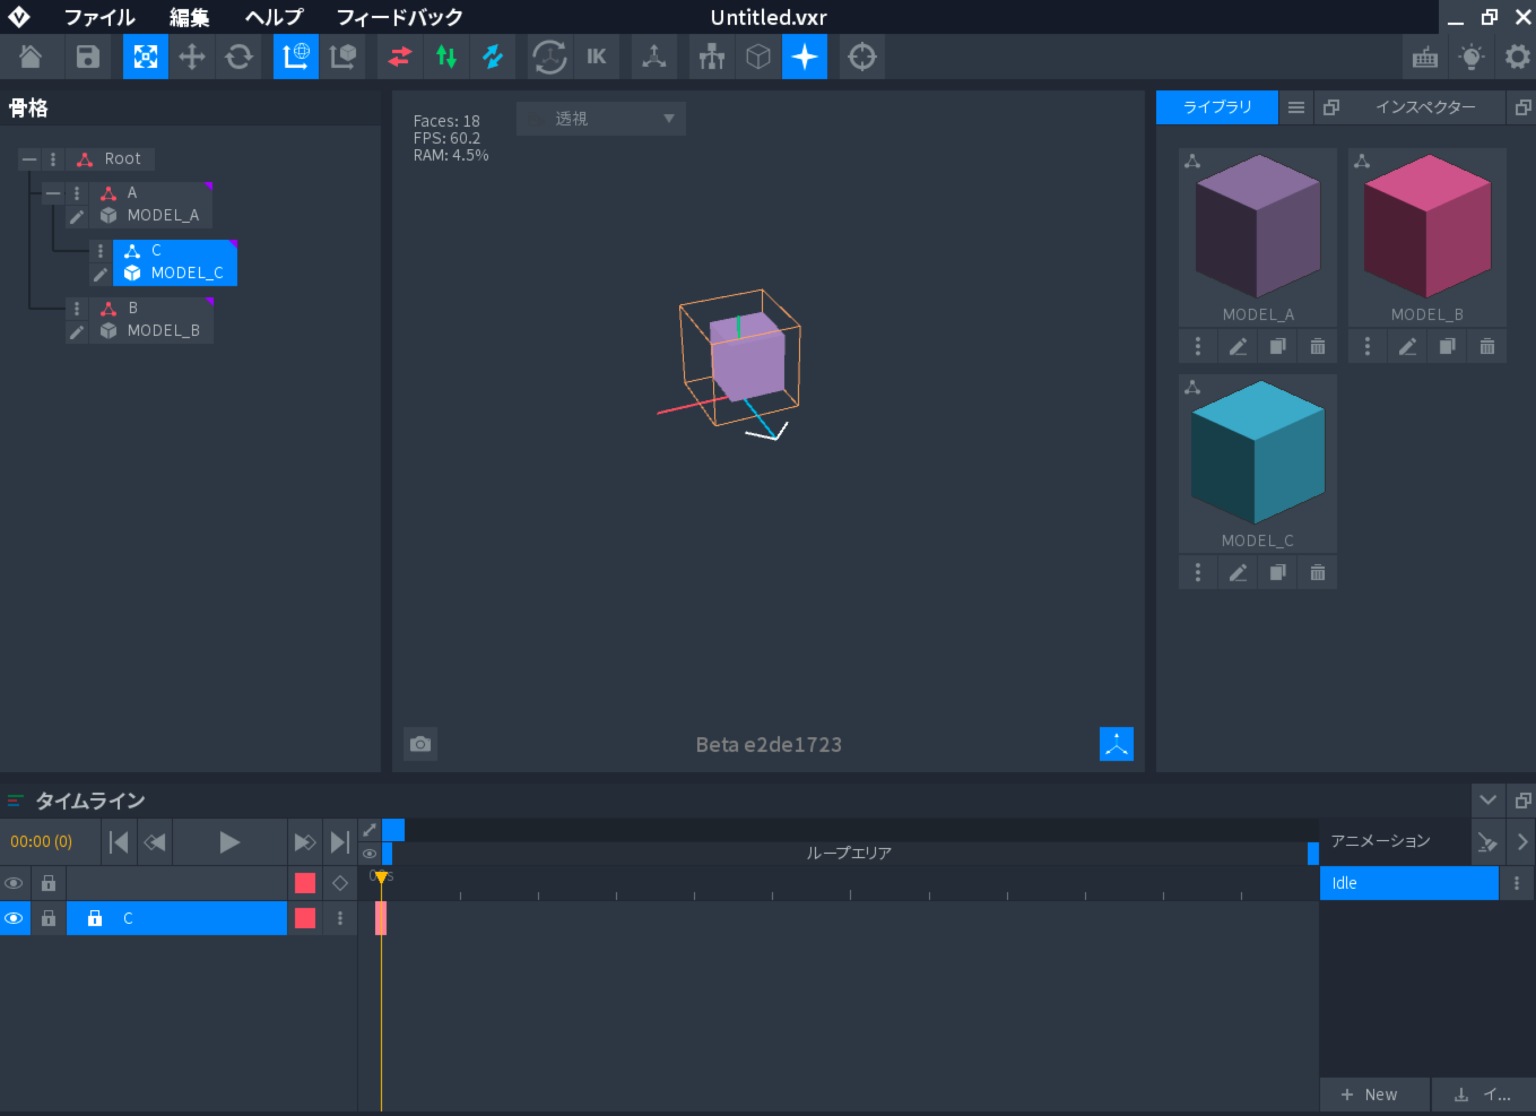Click the red keyframe swatch for track C
Image resolution: width=1536 pixels, height=1116 pixels.
pyautogui.click(x=305, y=918)
